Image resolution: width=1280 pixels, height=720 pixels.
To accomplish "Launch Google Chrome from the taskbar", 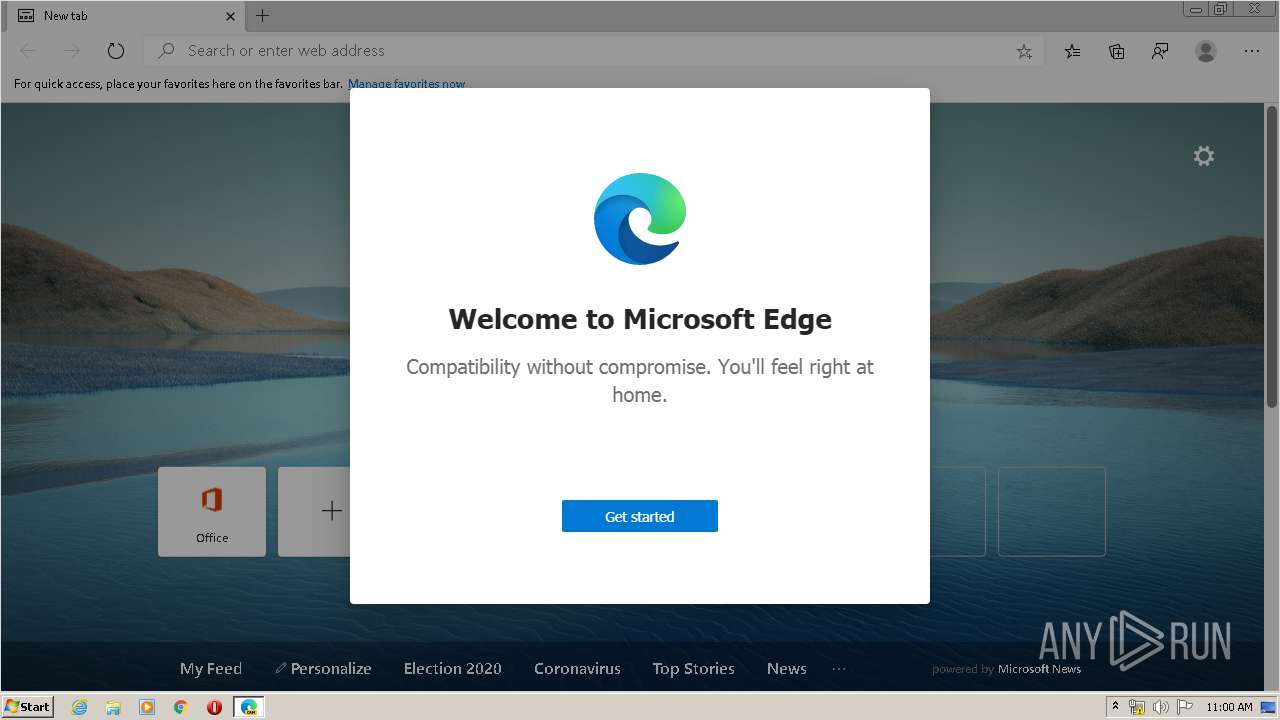I will tap(181, 707).
